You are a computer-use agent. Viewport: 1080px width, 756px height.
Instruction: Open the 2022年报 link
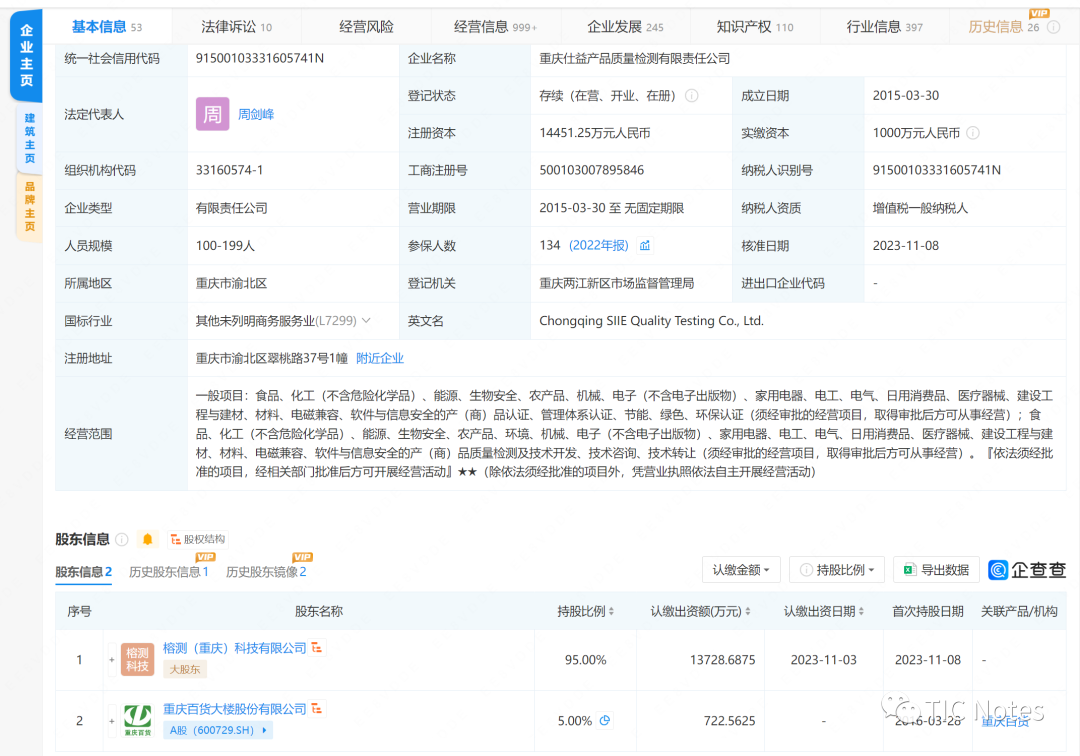599,245
